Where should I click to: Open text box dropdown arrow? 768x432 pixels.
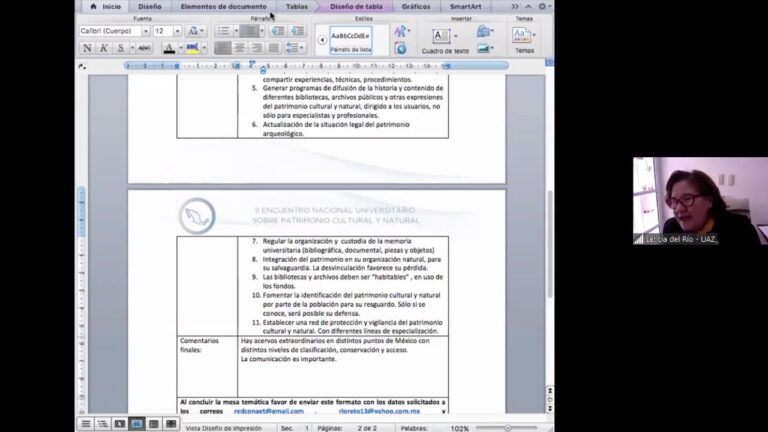coord(456,36)
